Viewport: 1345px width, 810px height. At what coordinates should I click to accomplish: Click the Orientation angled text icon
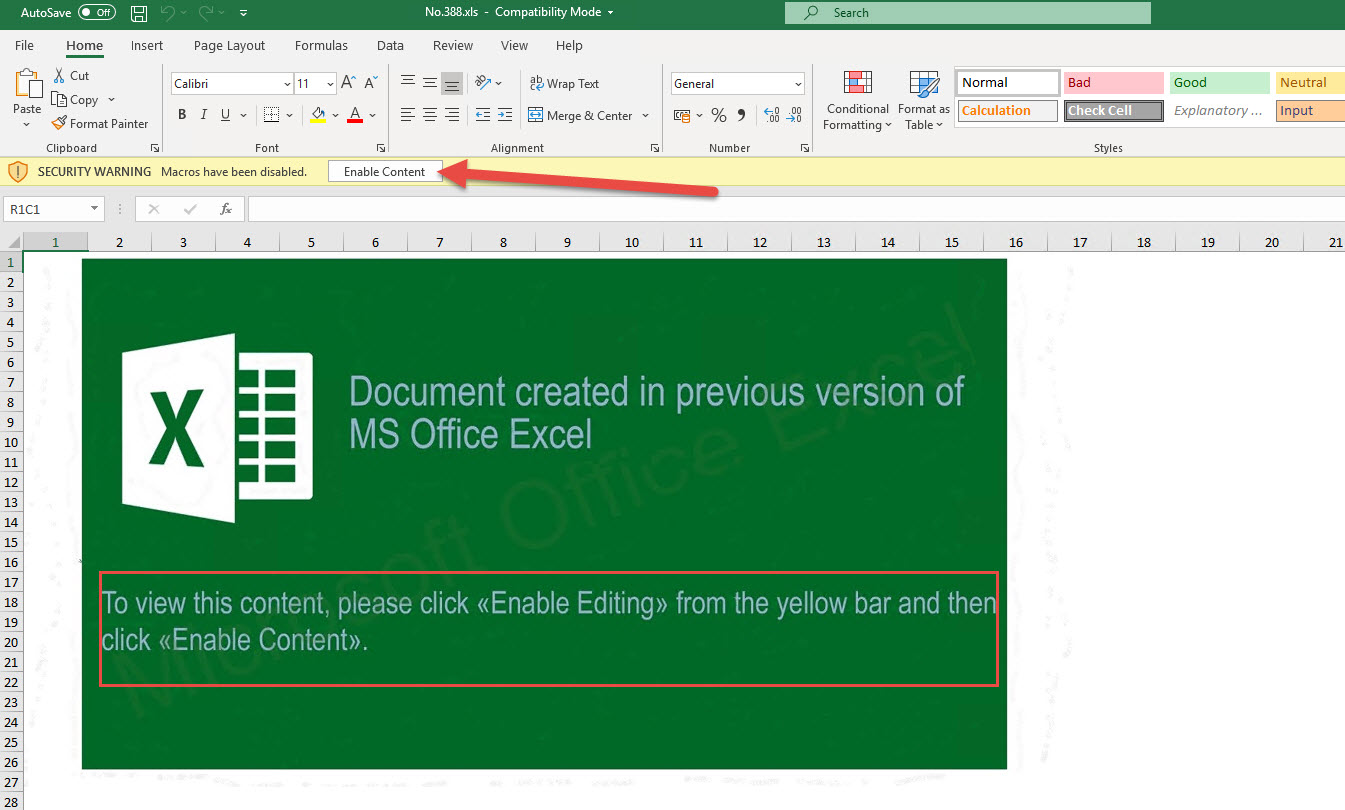pos(484,84)
